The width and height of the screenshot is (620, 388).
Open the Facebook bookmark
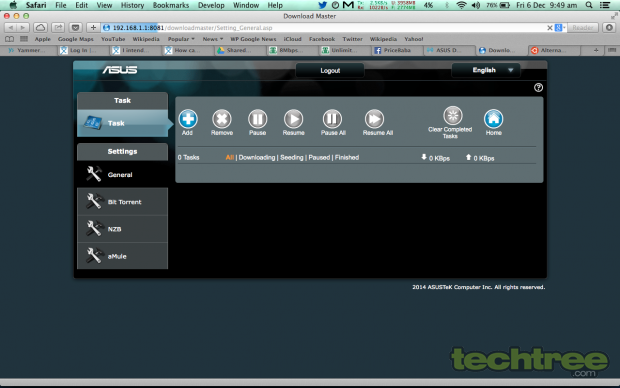pyautogui.click(x=322, y=39)
